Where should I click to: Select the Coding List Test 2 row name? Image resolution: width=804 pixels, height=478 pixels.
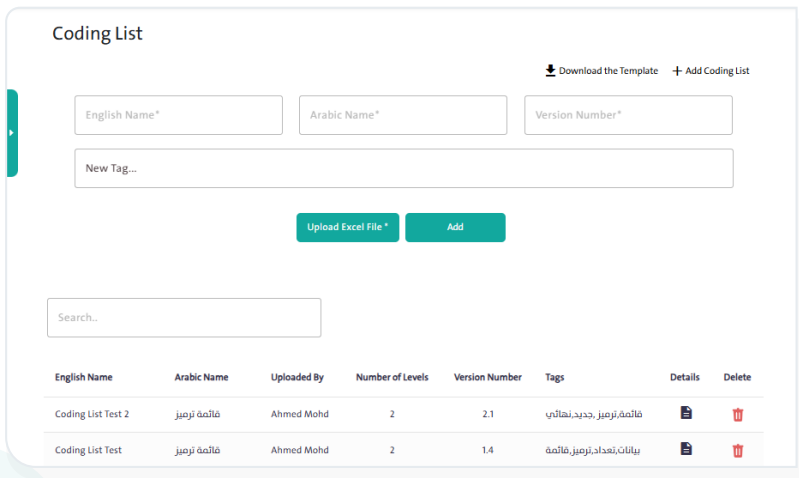(x=92, y=414)
